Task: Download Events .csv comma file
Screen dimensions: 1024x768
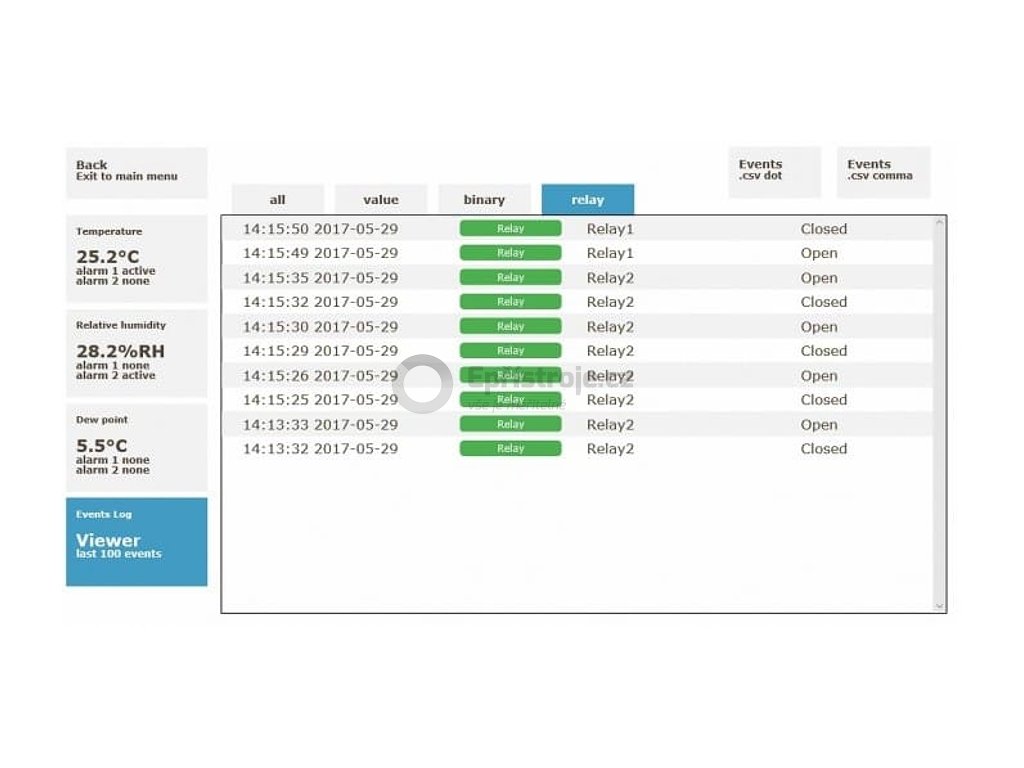Action: tap(884, 172)
